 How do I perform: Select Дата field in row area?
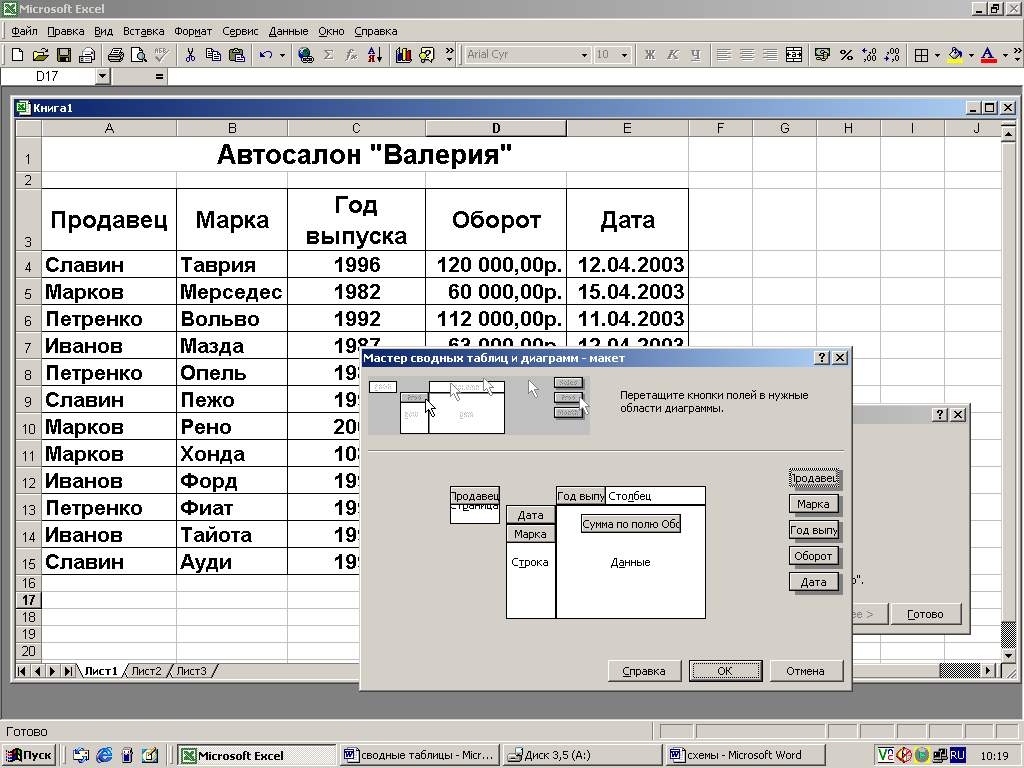pos(530,515)
